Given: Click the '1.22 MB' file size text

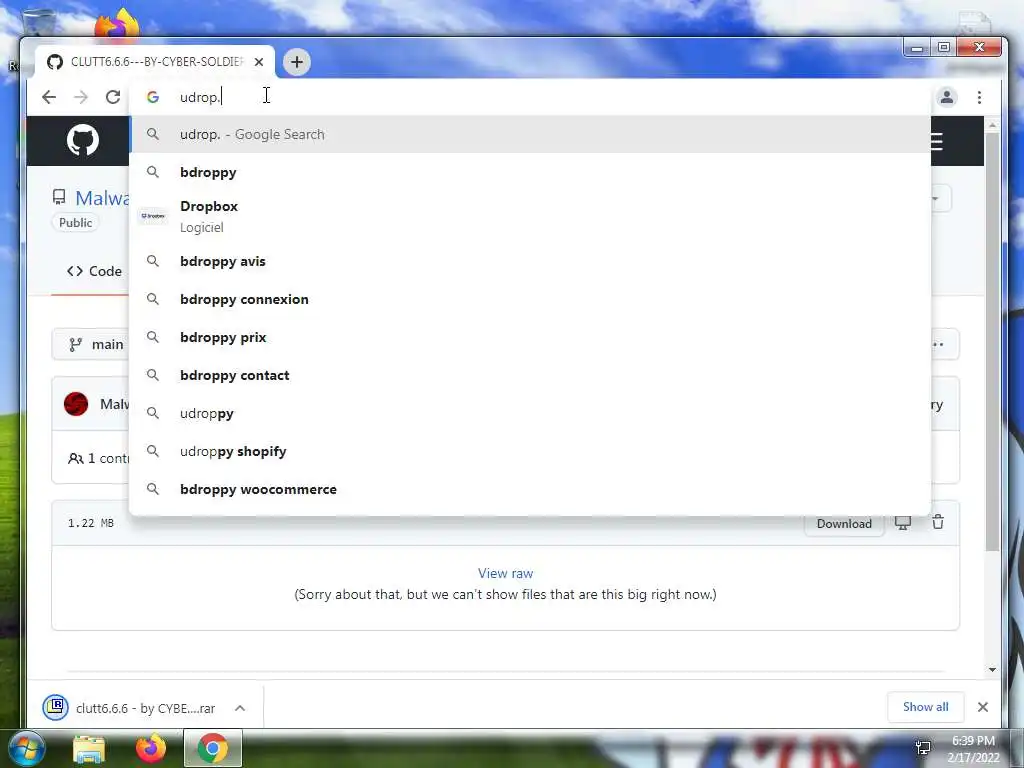Looking at the screenshot, I should point(91,523).
